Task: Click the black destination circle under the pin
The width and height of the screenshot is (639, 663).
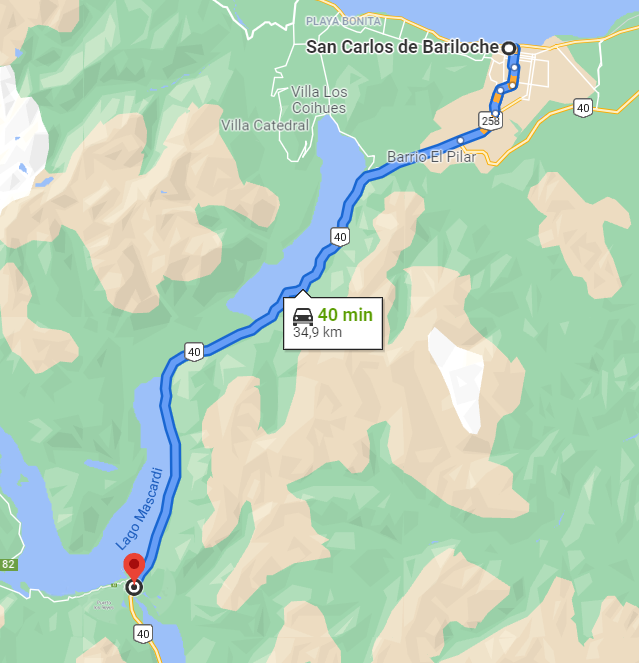Action: click(x=134, y=587)
